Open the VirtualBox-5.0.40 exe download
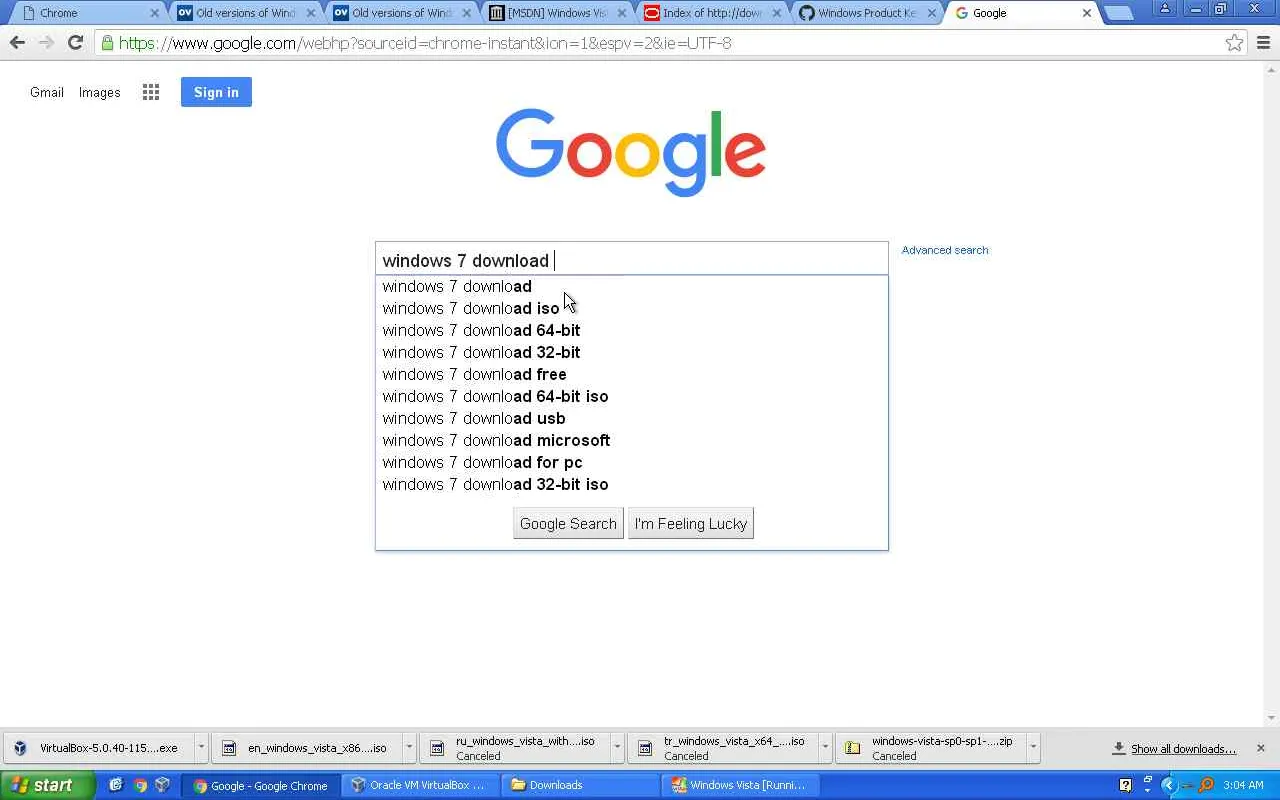Viewport: 1280px width, 800px height. click(x=101, y=748)
